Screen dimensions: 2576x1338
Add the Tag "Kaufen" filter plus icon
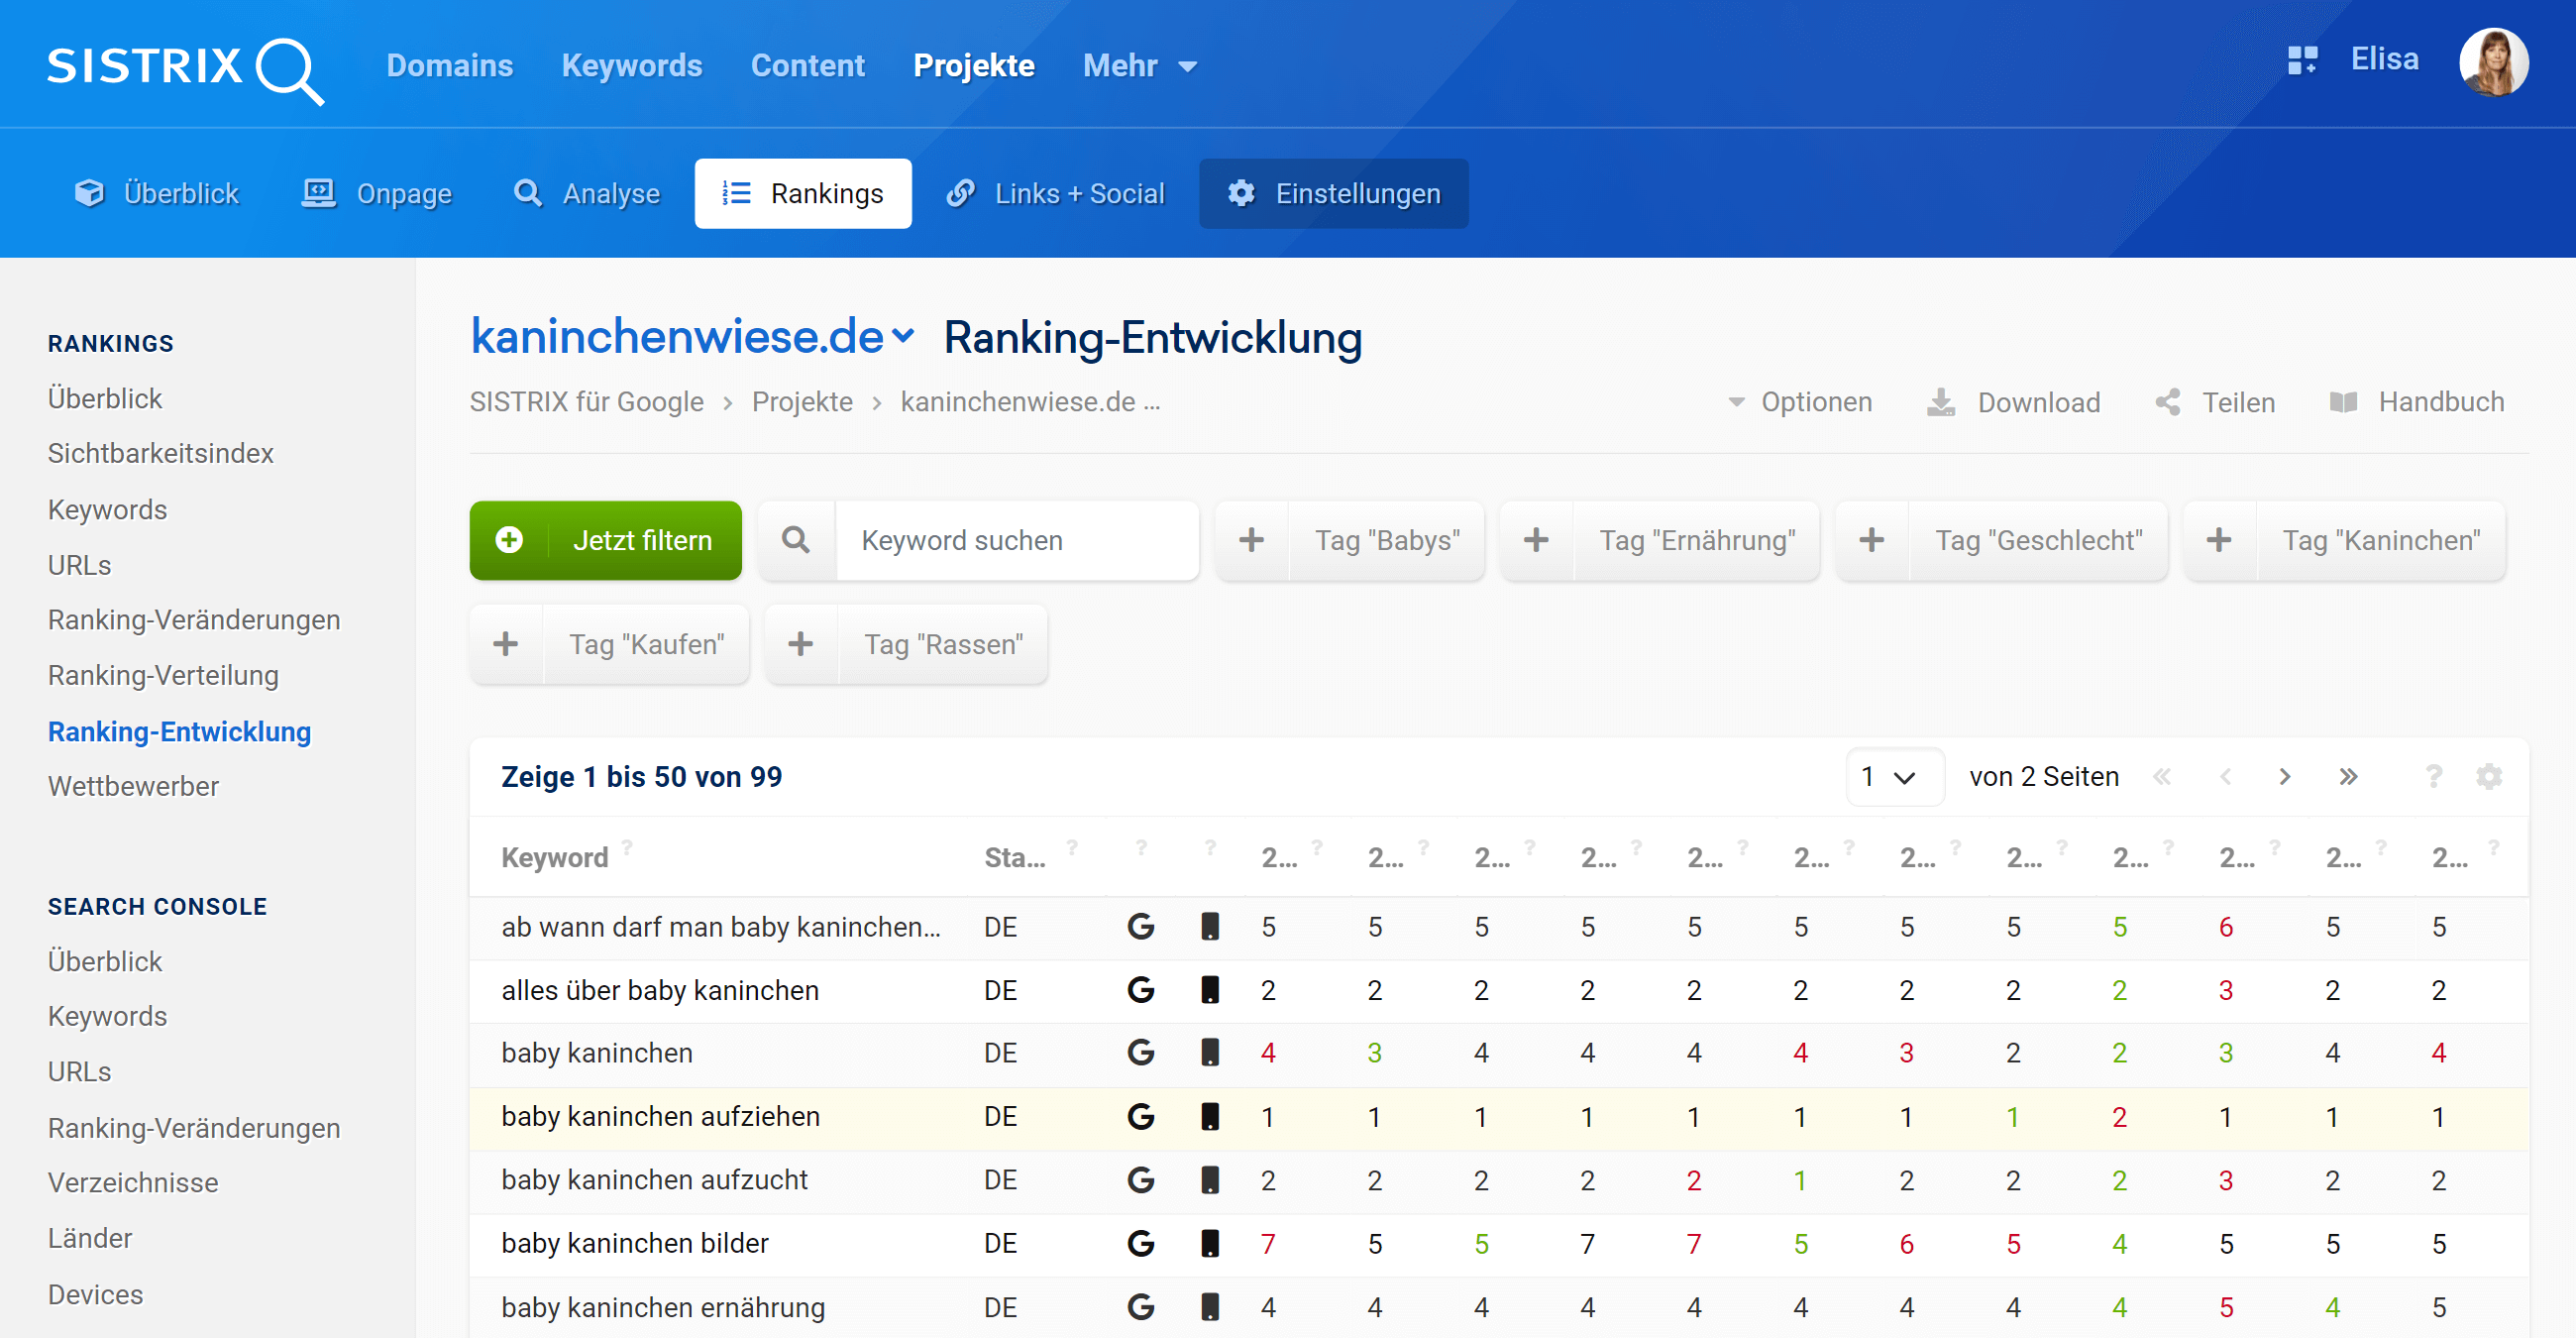(x=506, y=644)
